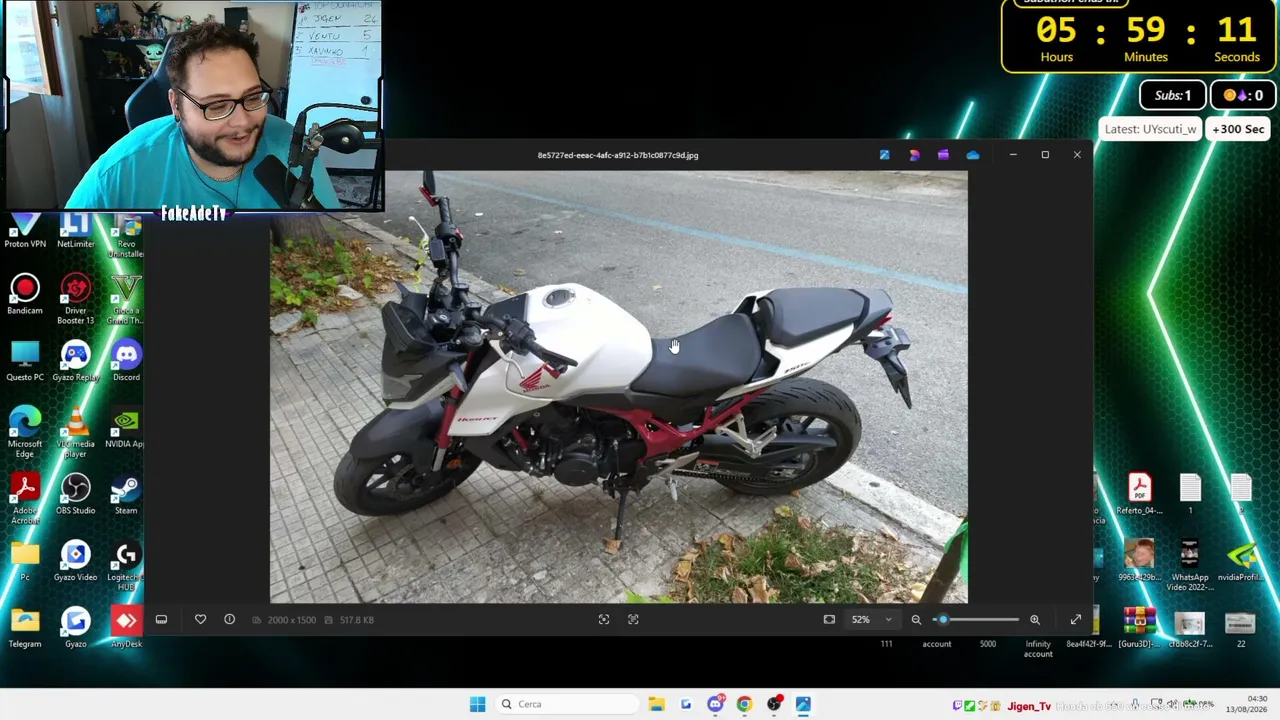The image size is (1280, 720).
Task: Select the WhatsApp Video file on desktop
Action: [1190, 567]
